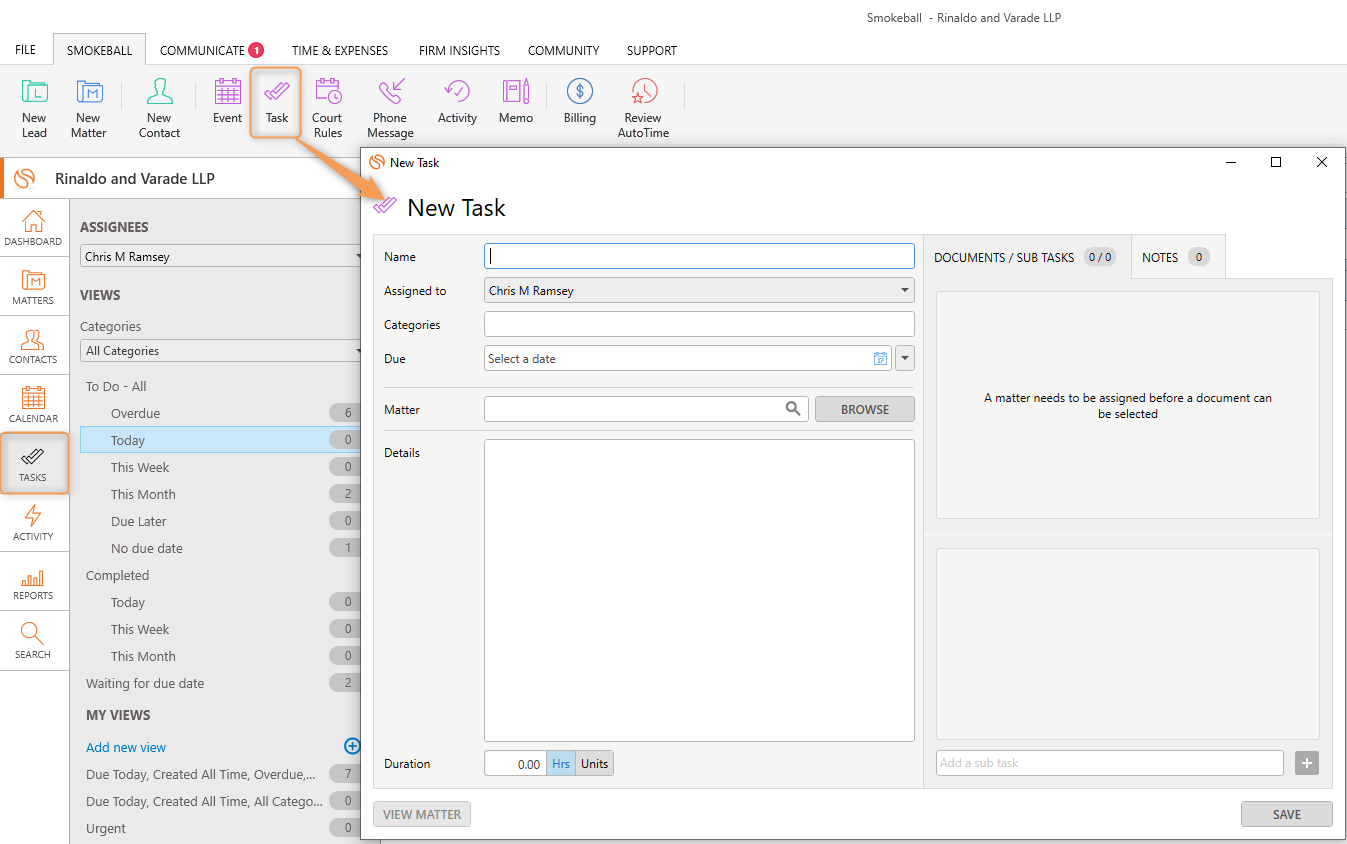The width and height of the screenshot is (1347, 844).
Task: Select This Month under To Do
Action: coord(221,494)
